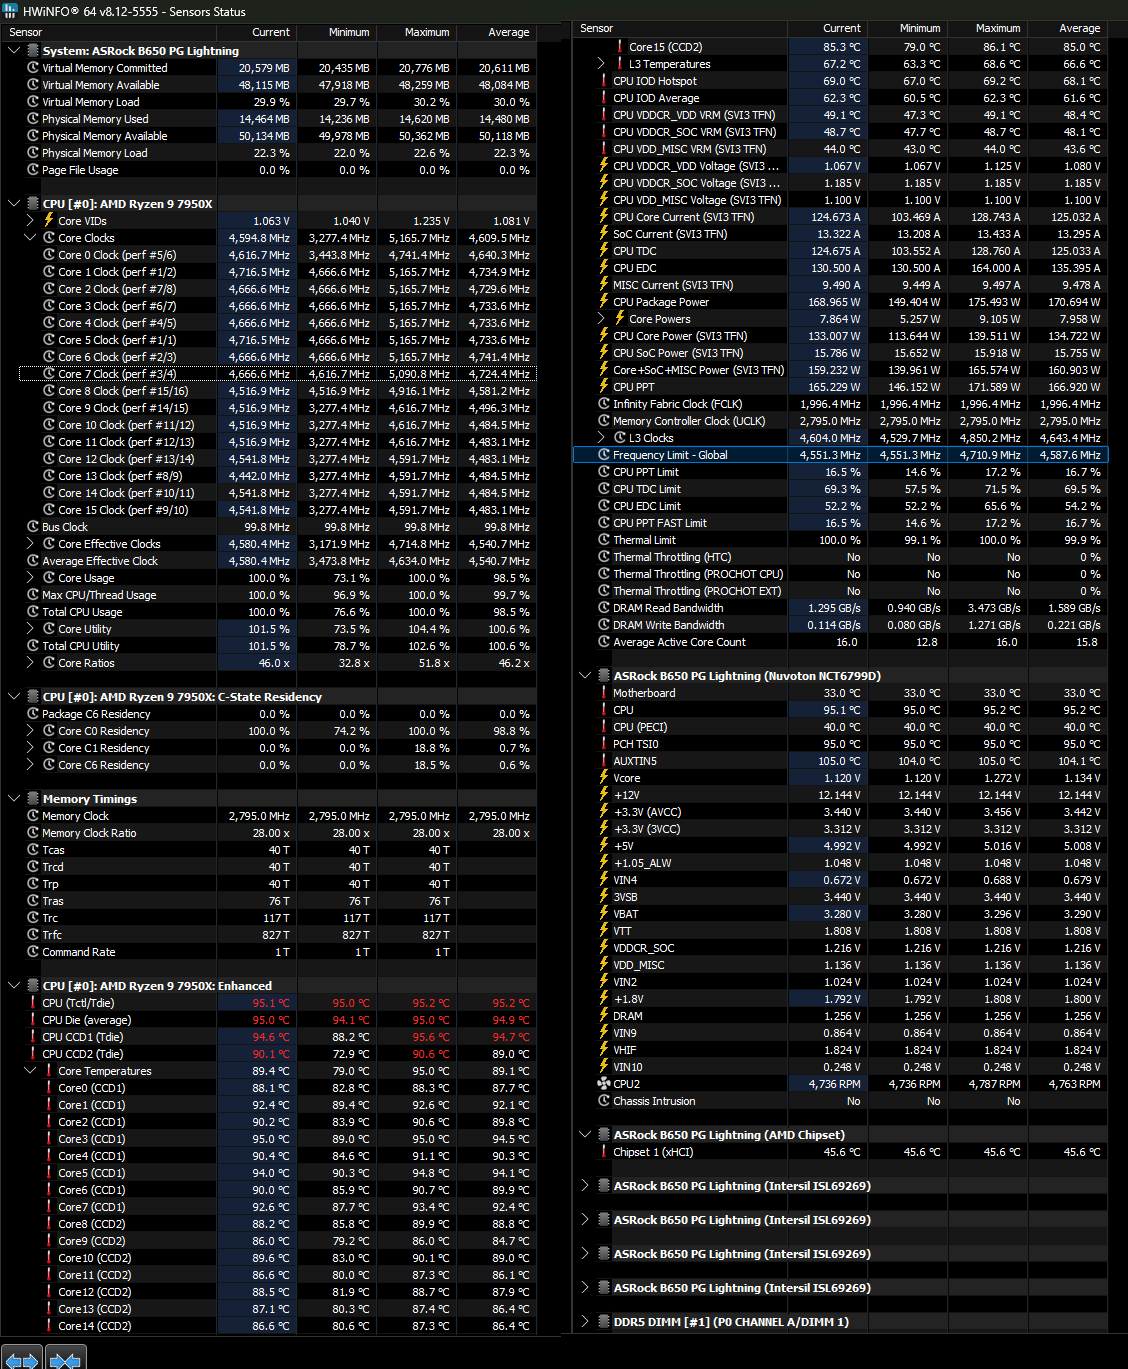This screenshot has height=1369, width=1128.
Task: Click the thermometer icon beside Motherboard
Action: [604, 693]
